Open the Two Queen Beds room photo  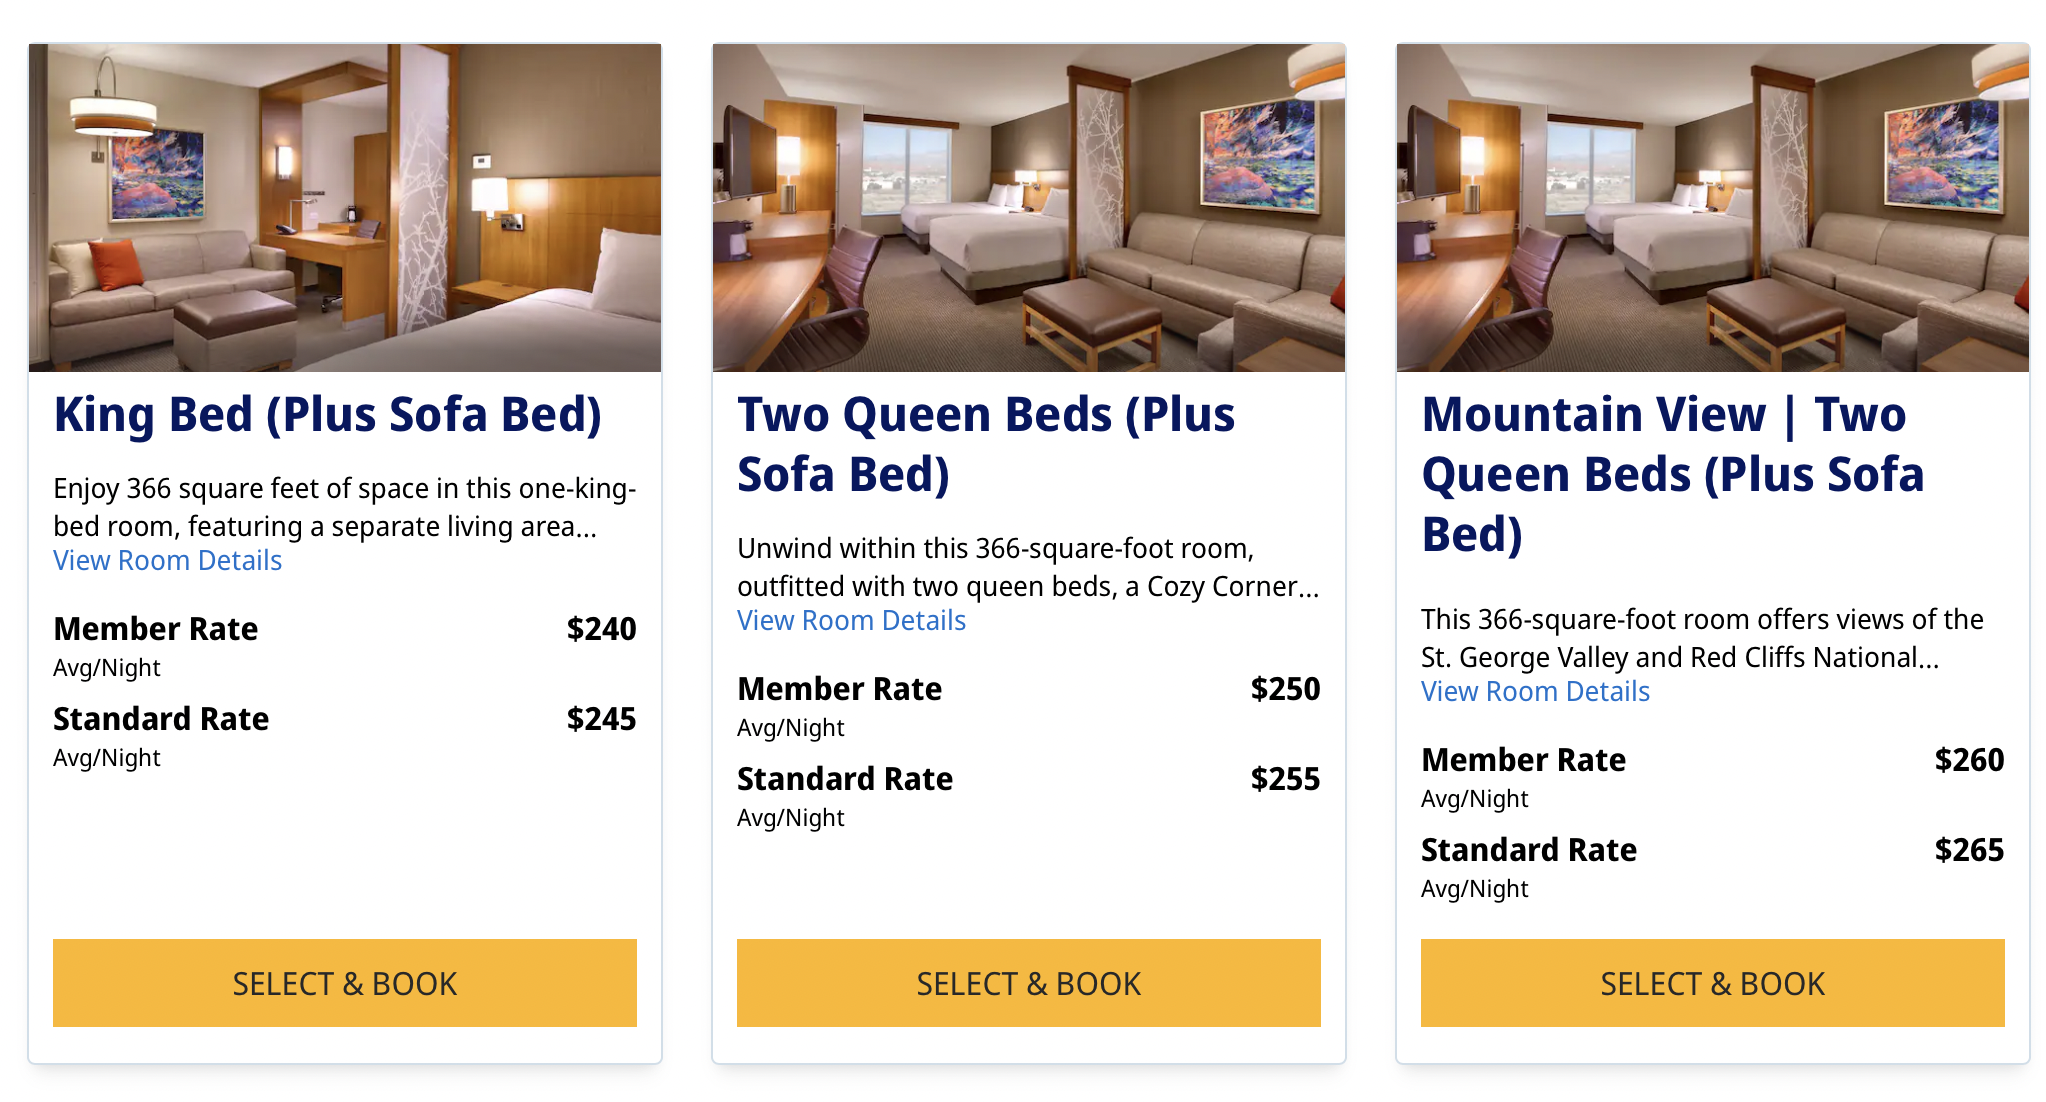(1028, 207)
